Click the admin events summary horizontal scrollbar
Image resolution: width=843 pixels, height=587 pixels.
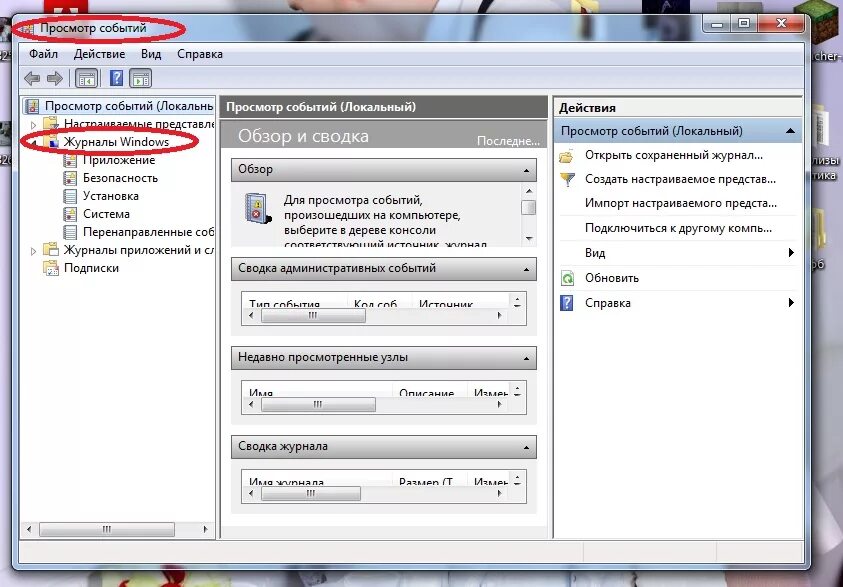point(313,316)
